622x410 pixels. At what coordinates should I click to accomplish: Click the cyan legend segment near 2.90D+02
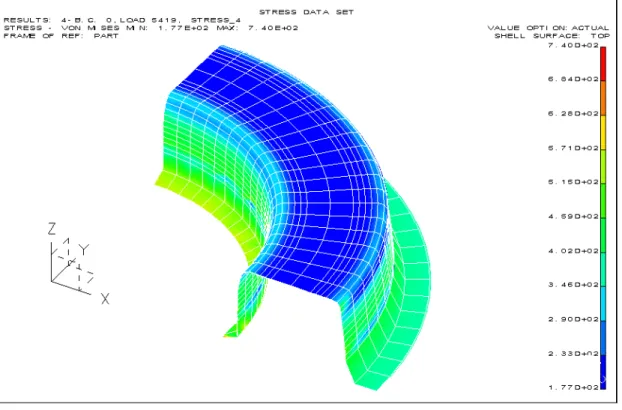[603, 303]
